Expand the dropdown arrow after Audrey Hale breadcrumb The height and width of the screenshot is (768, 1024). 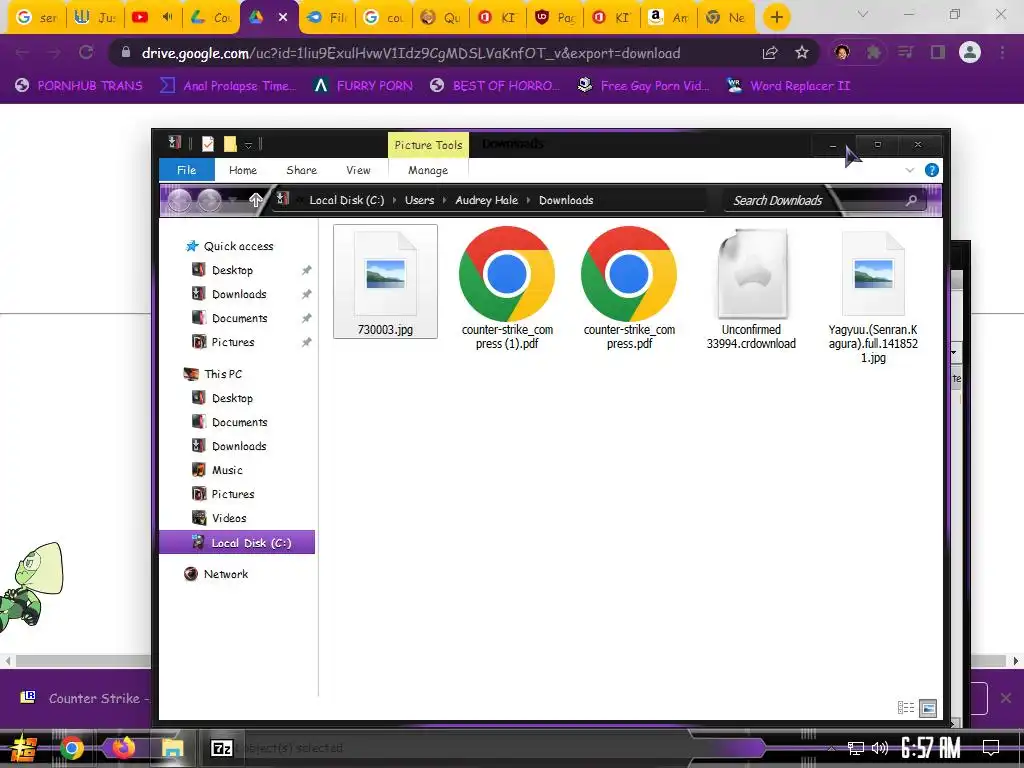[x=528, y=200]
